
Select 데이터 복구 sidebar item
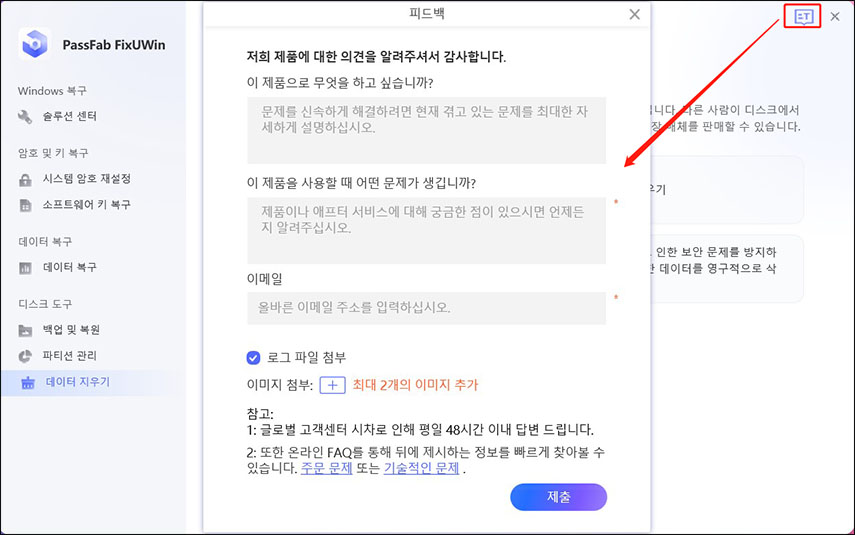click(70, 267)
